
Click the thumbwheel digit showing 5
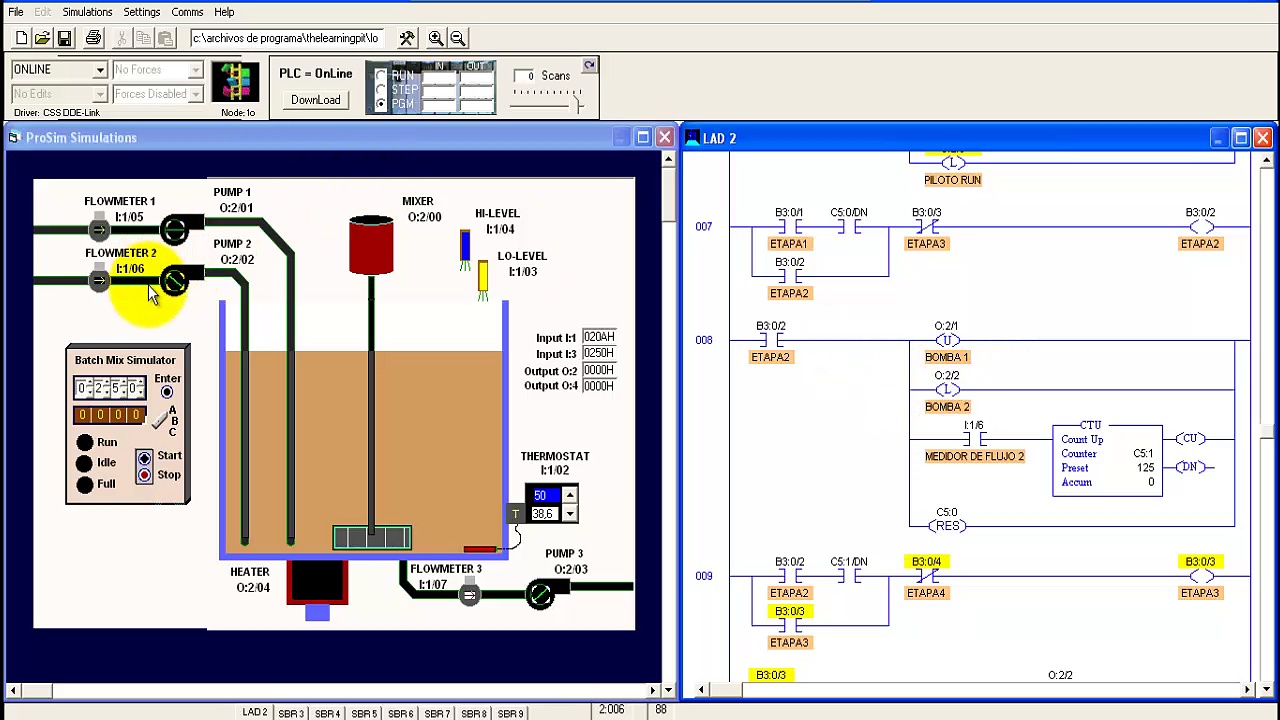tap(115, 388)
